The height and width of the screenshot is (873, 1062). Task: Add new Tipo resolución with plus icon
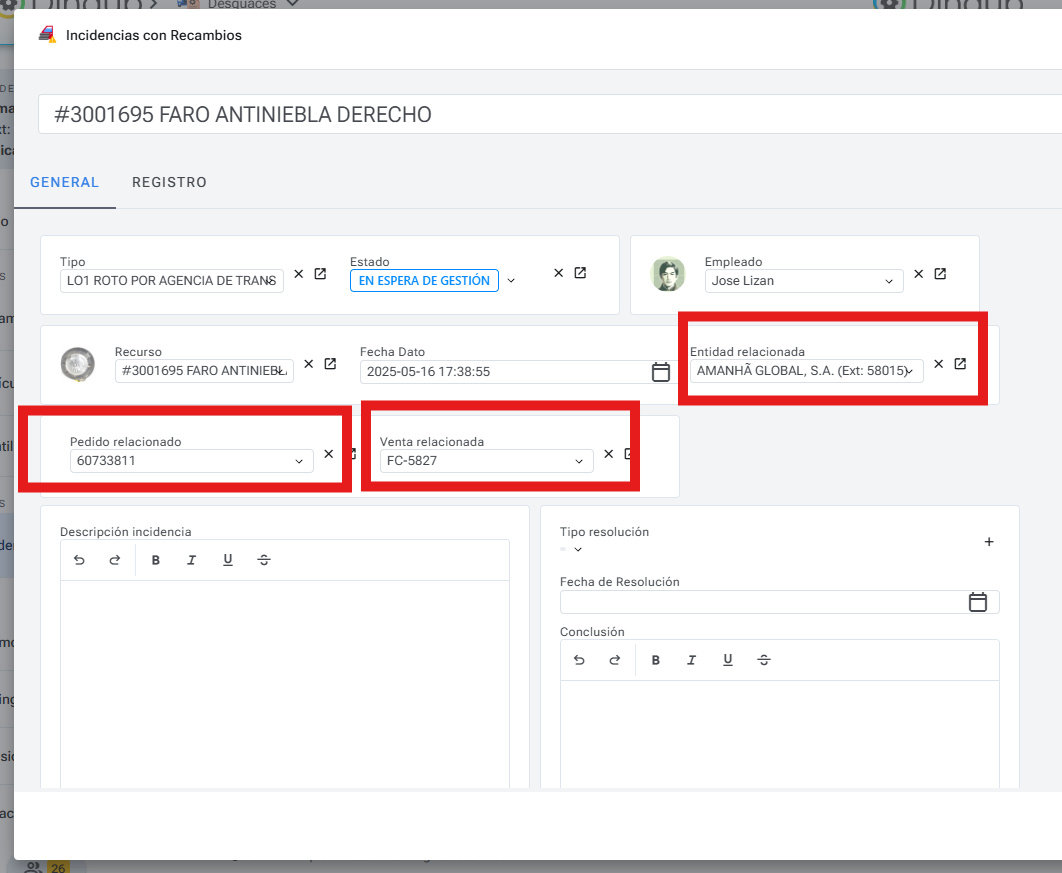click(989, 542)
